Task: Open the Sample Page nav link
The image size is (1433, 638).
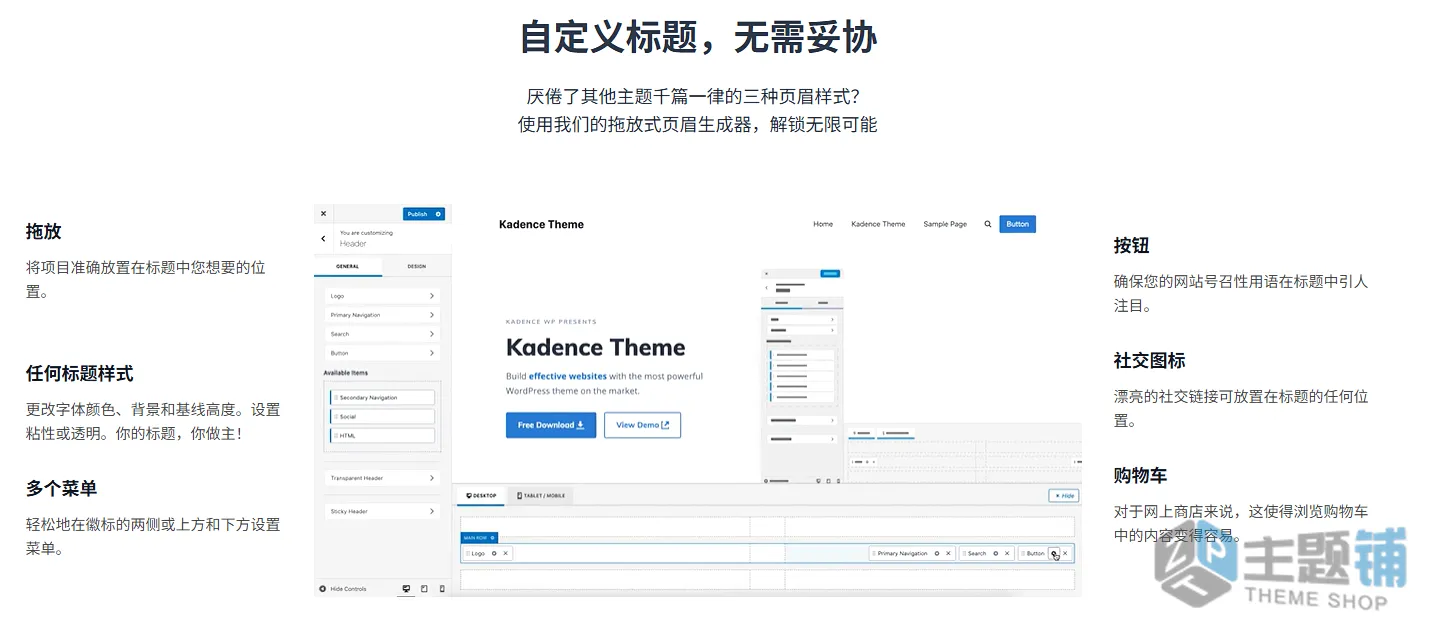Action: [x=945, y=224]
